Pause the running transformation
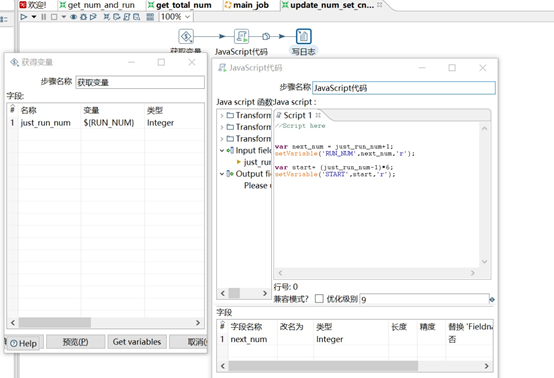The width and height of the screenshot is (554, 378). [x=44, y=17]
